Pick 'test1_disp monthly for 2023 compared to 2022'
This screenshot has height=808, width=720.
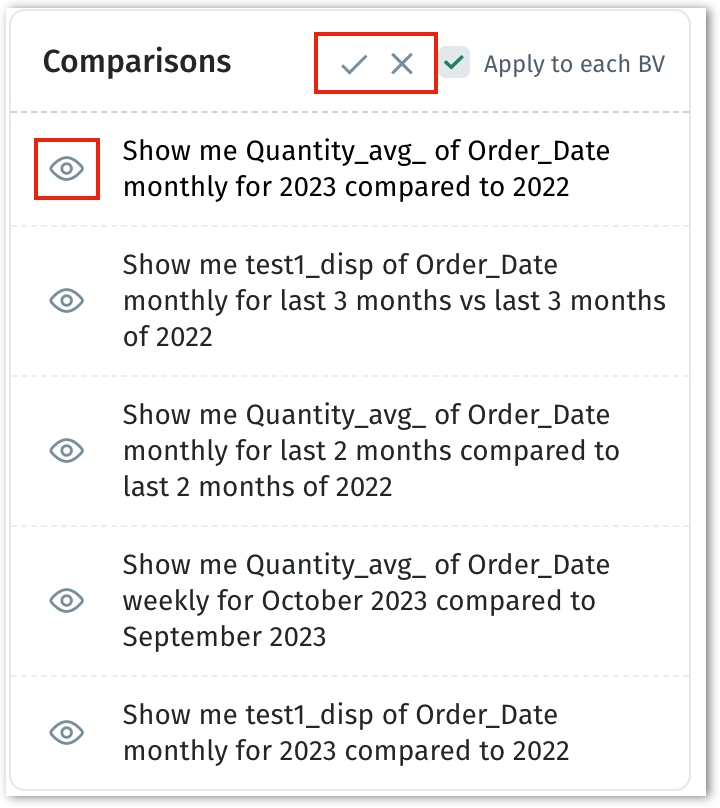point(345,732)
